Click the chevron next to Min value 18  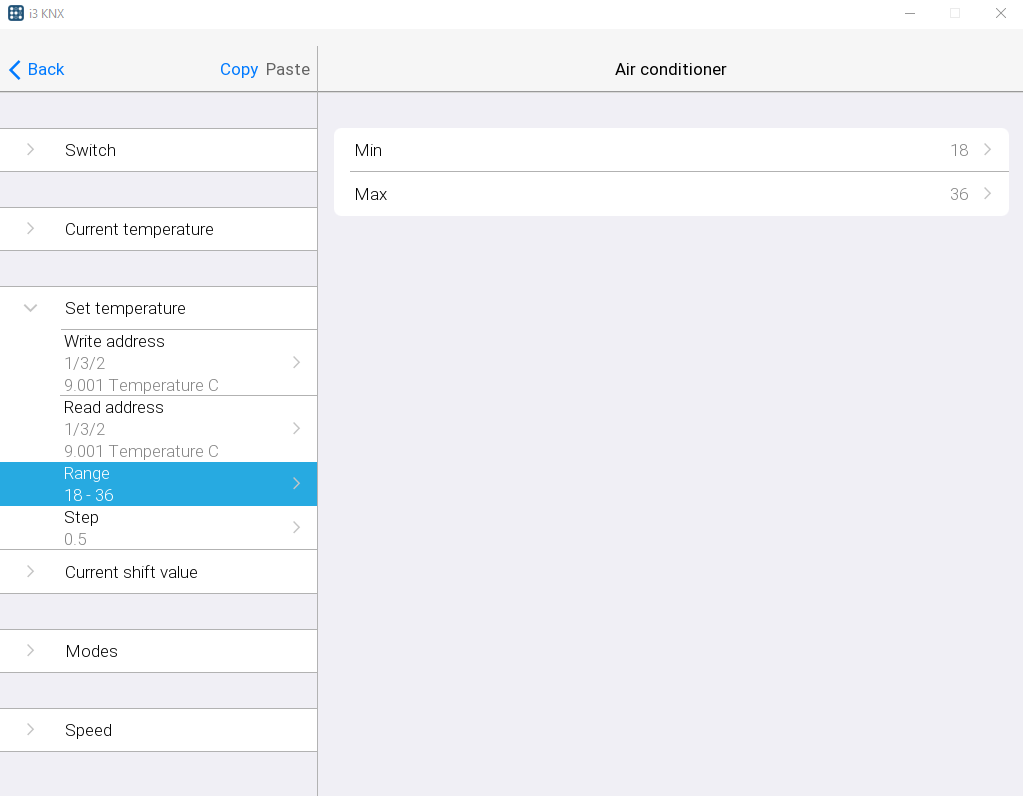(987, 150)
